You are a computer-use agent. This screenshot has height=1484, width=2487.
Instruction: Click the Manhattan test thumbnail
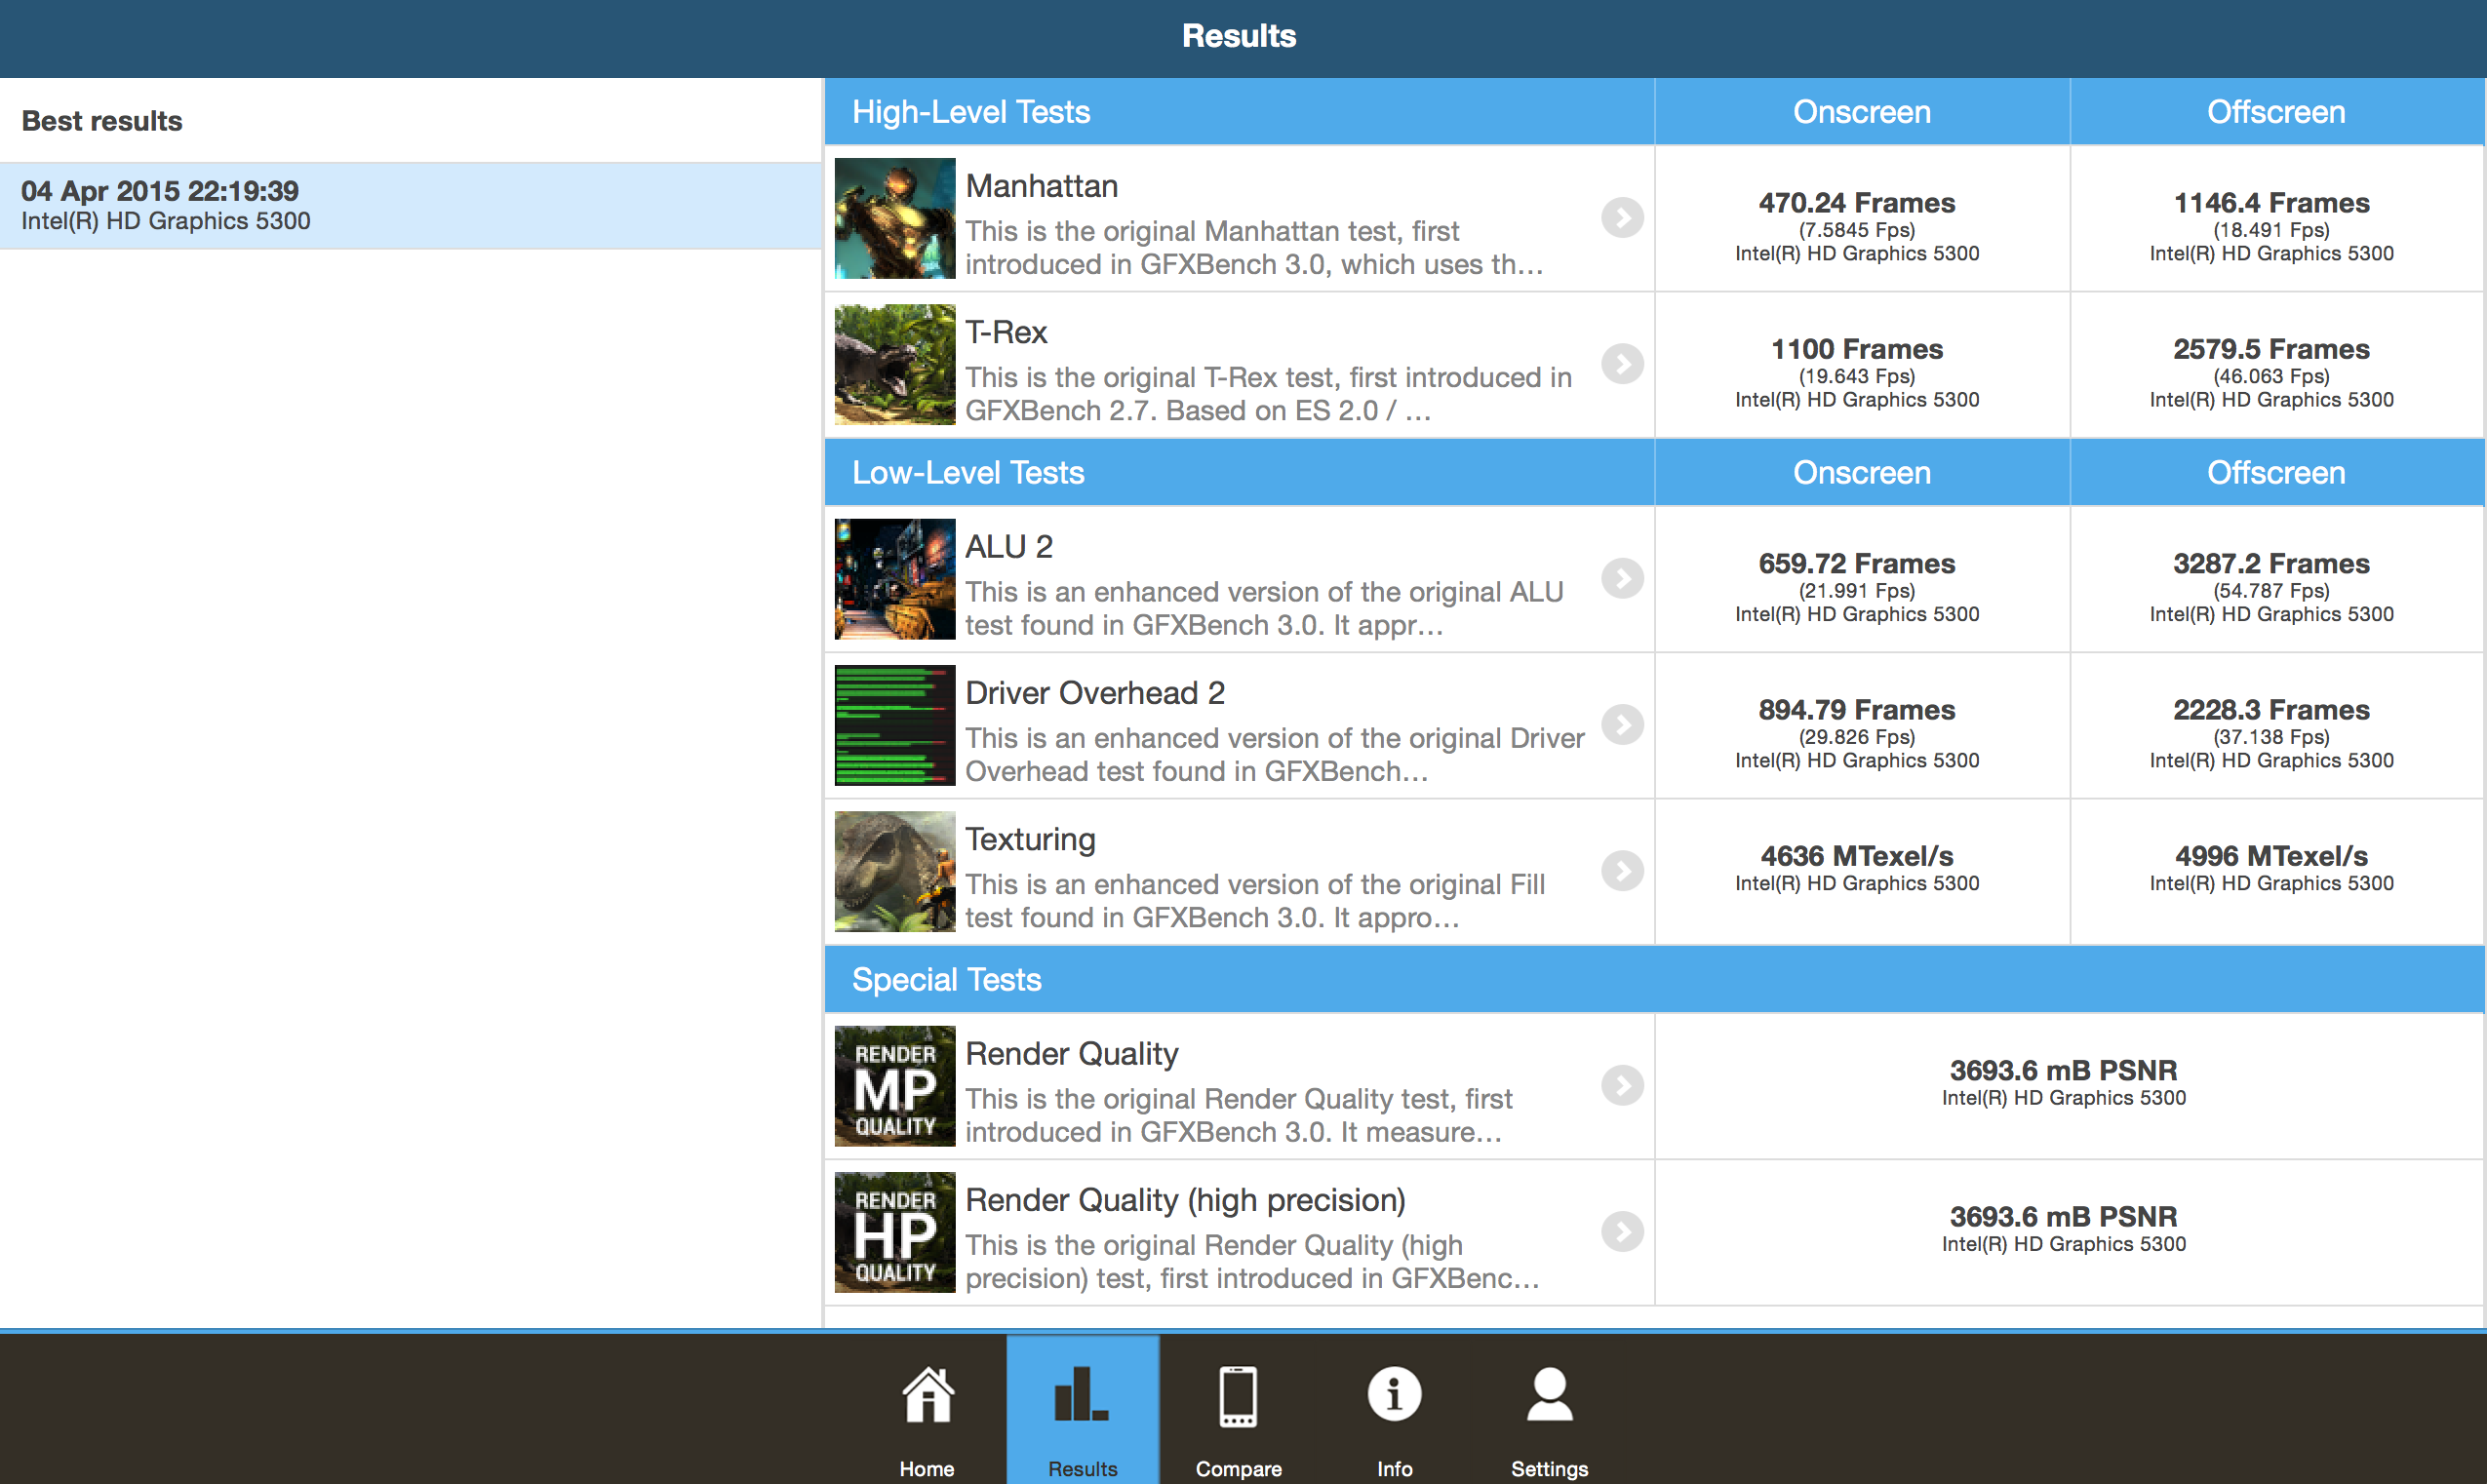(894, 218)
